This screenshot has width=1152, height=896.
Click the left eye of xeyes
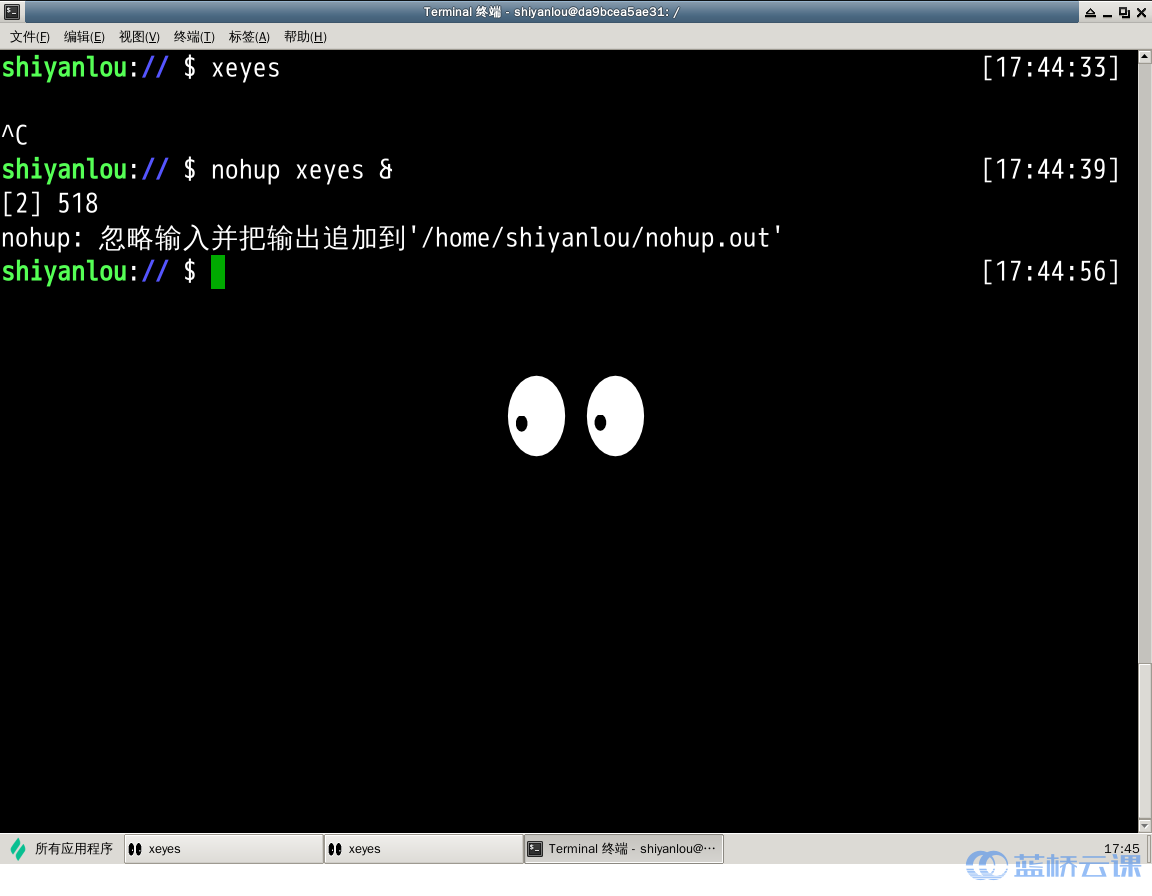[x=536, y=416]
